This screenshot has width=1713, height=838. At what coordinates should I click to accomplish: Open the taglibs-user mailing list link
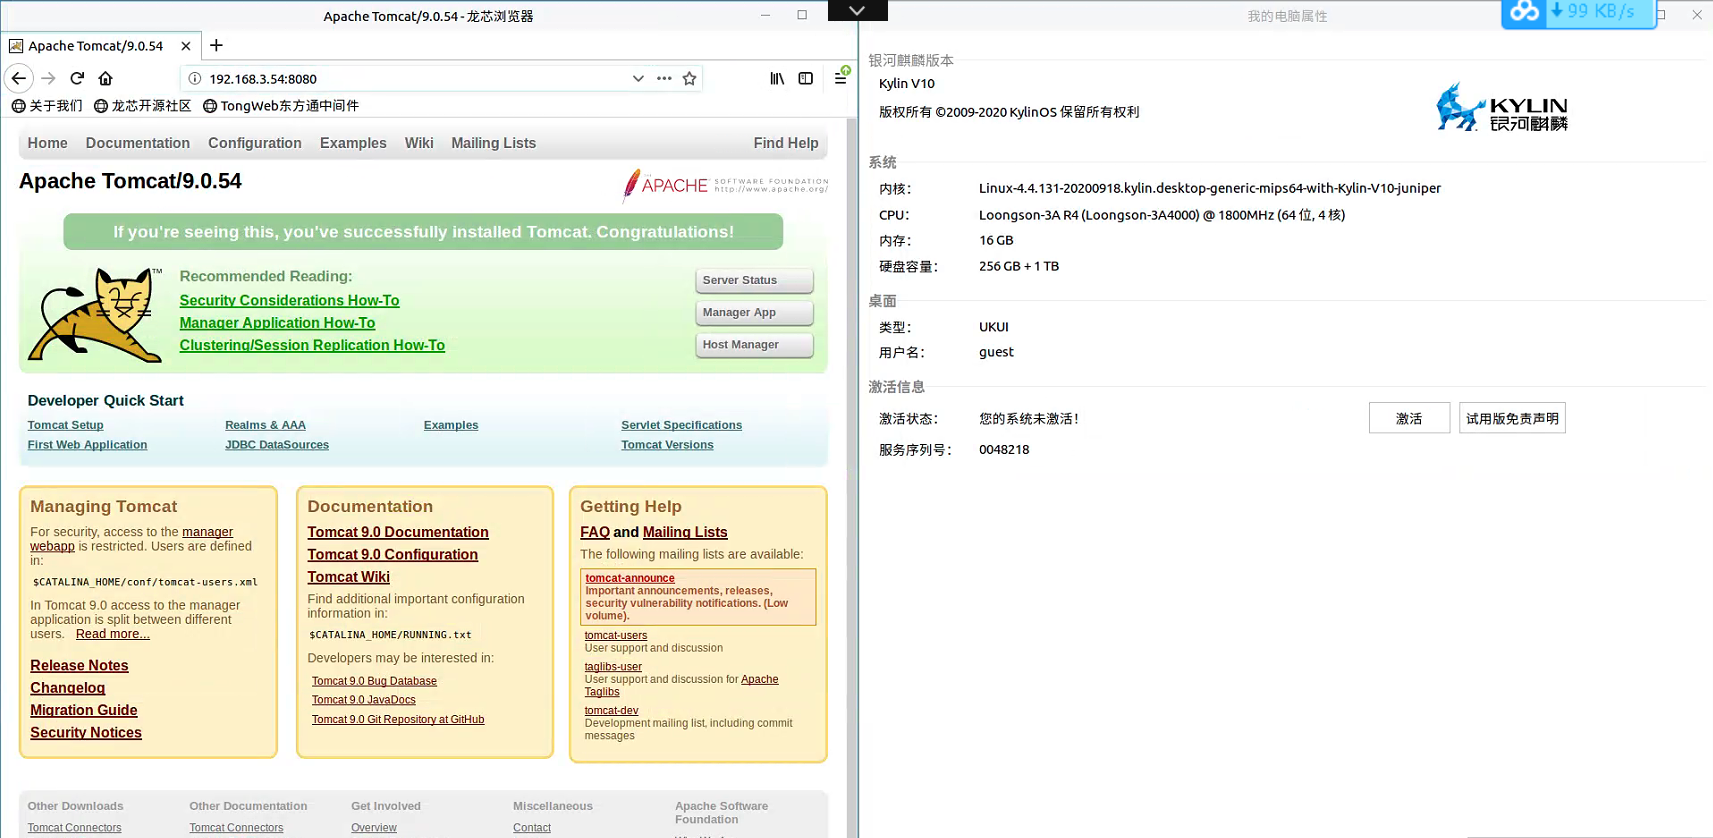[x=613, y=667]
